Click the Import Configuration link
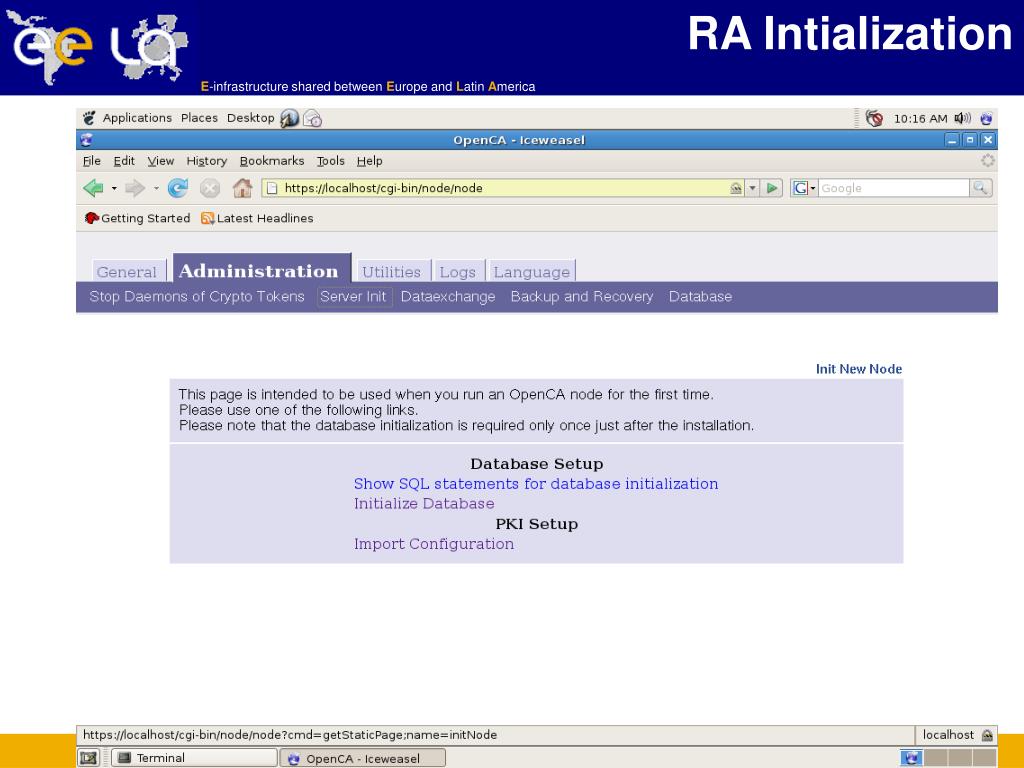The width and height of the screenshot is (1024, 768). pyautogui.click(x=434, y=544)
